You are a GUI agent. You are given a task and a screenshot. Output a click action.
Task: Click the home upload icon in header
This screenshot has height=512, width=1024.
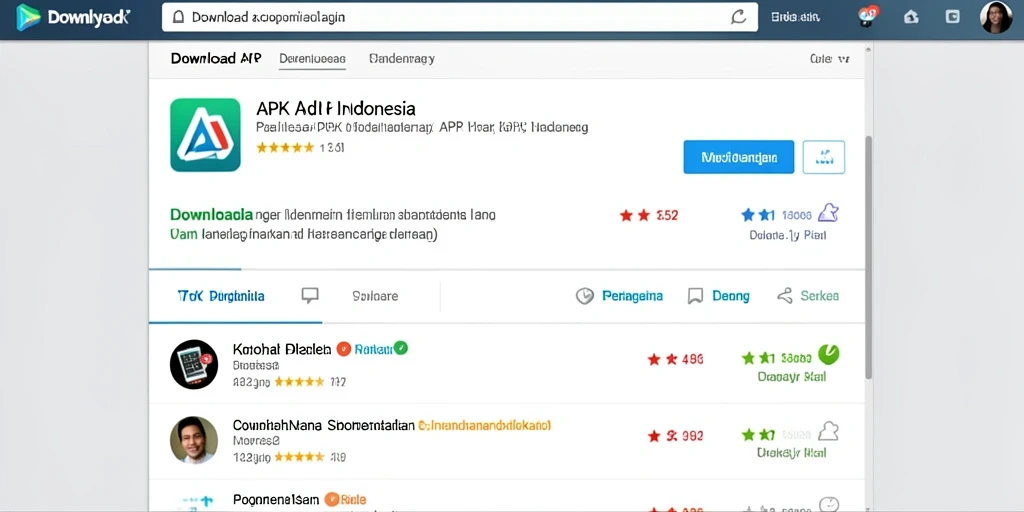pyautogui.click(x=911, y=18)
